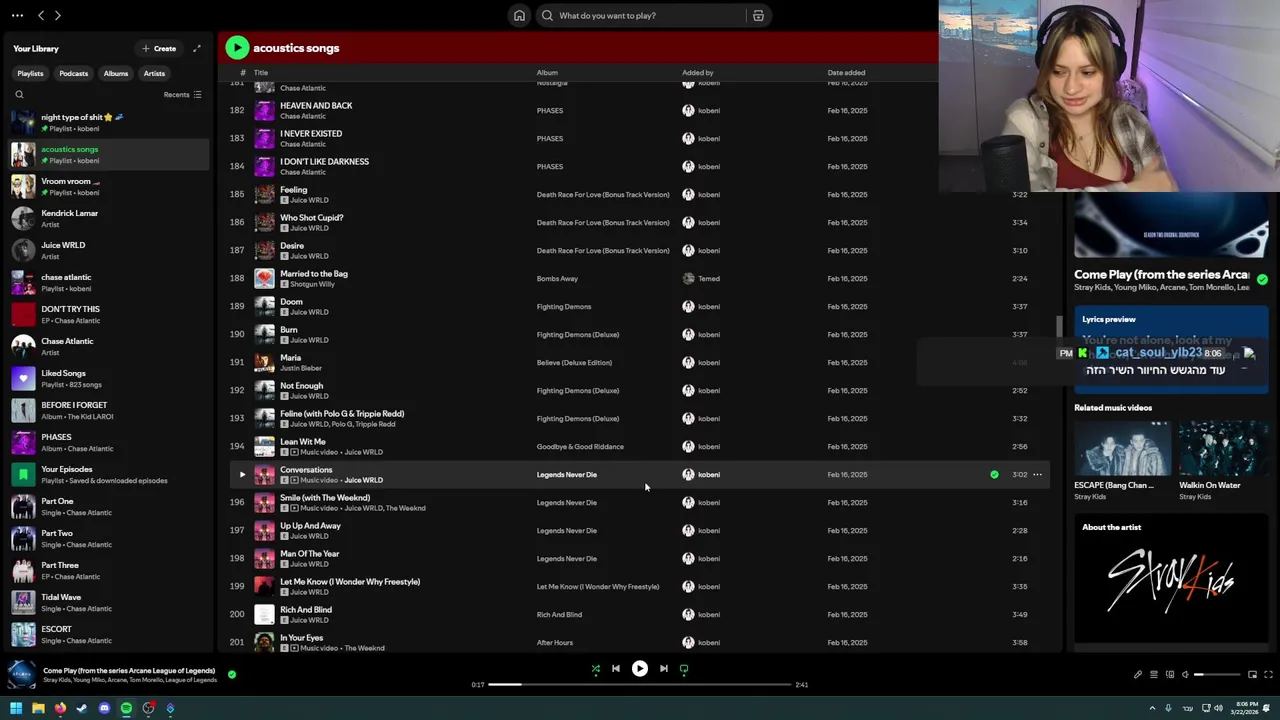
Task: Click the now playing album art thumbnail
Action: [x=21, y=675]
